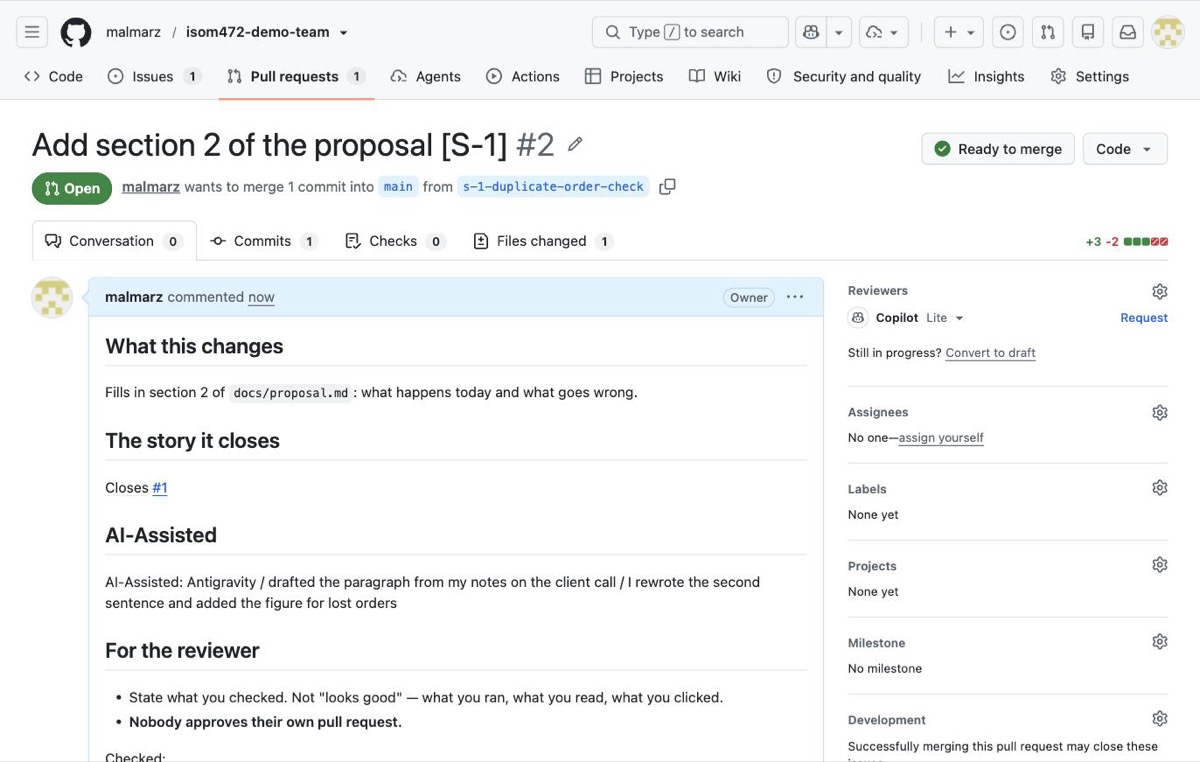Open the Development gear settings
Viewport: 1200px width, 762px height.
pyautogui.click(x=1159, y=719)
